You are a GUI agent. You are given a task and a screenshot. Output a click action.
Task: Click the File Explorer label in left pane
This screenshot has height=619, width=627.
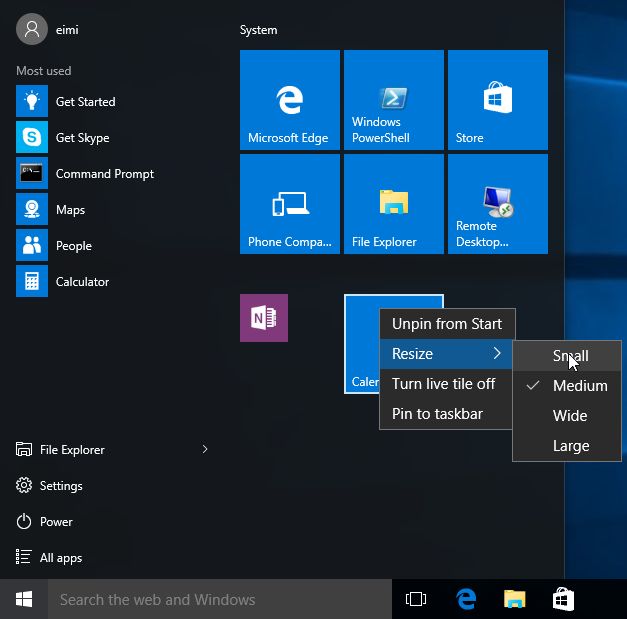[x=72, y=450]
